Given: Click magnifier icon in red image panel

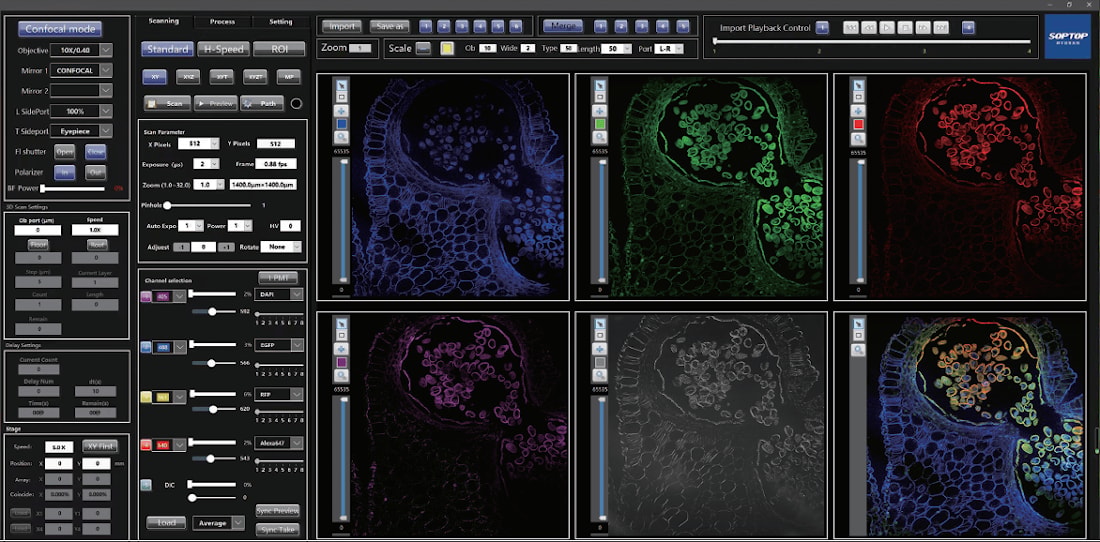Looking at the screenshot, I should click(x=857, y=139).
